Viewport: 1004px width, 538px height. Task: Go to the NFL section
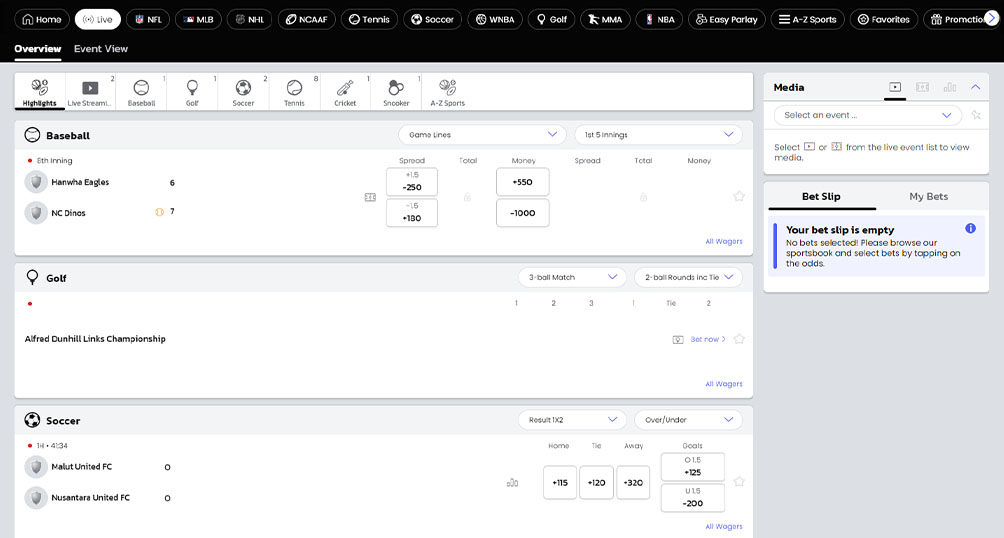click(148, 19)
